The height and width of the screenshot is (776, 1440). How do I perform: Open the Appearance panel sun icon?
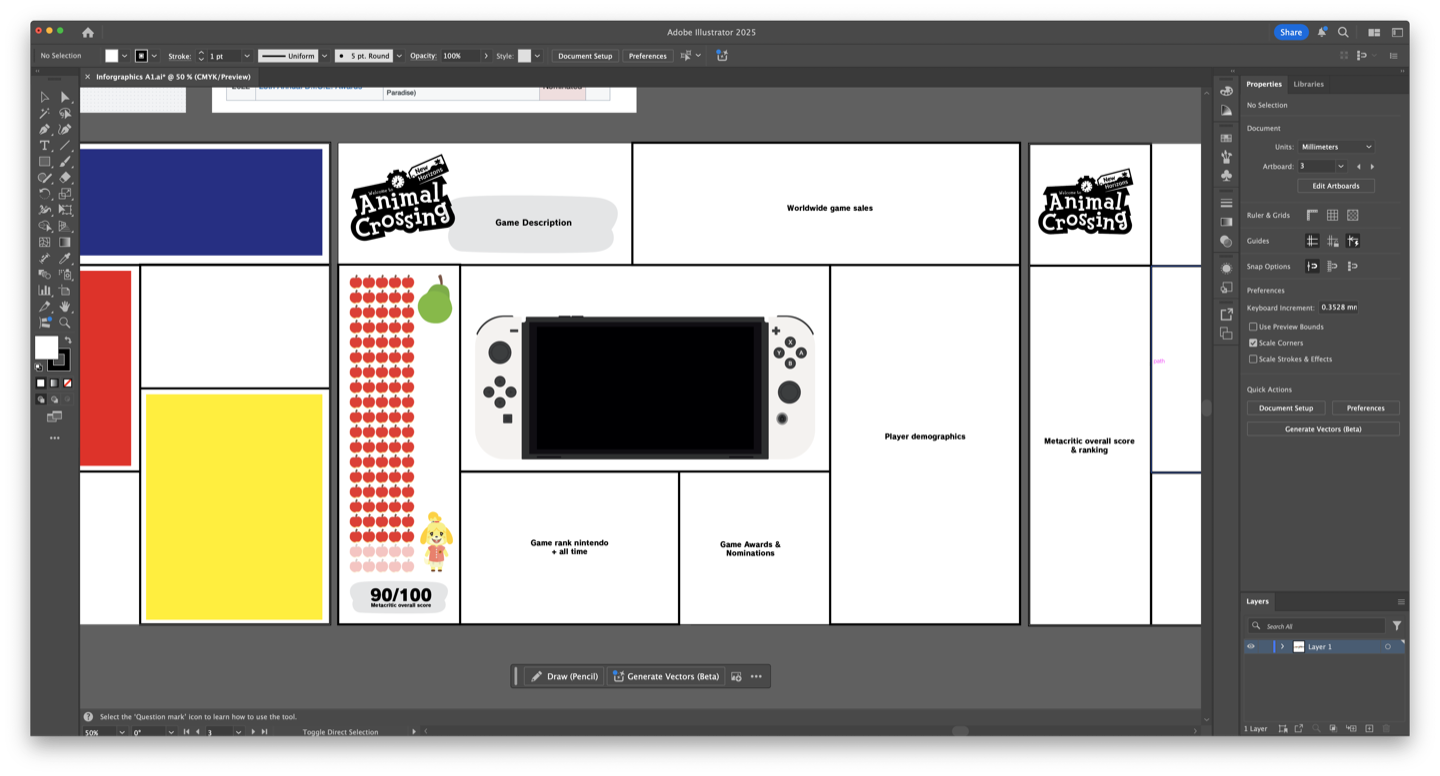1226,268
